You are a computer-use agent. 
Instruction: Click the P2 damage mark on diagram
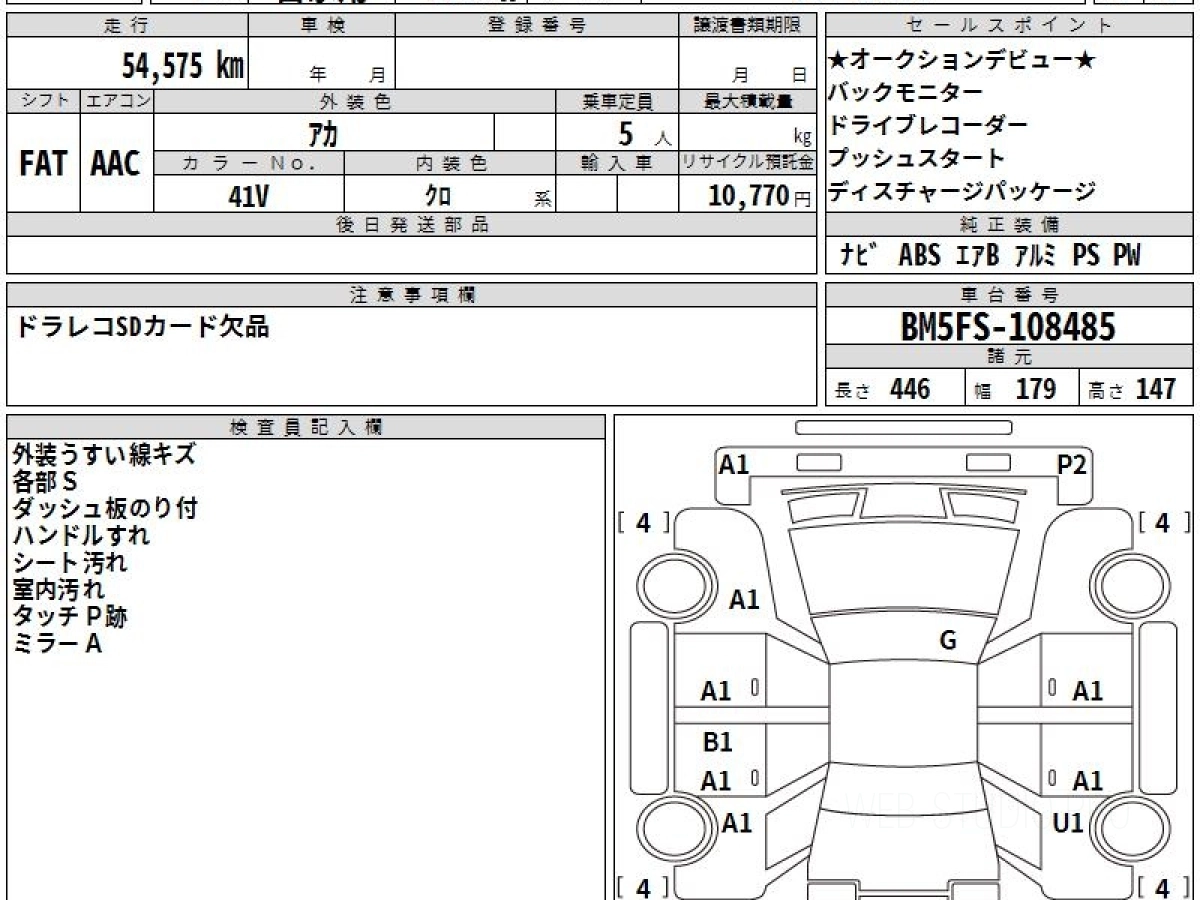pyautogui.click(x=1072, y=464)
